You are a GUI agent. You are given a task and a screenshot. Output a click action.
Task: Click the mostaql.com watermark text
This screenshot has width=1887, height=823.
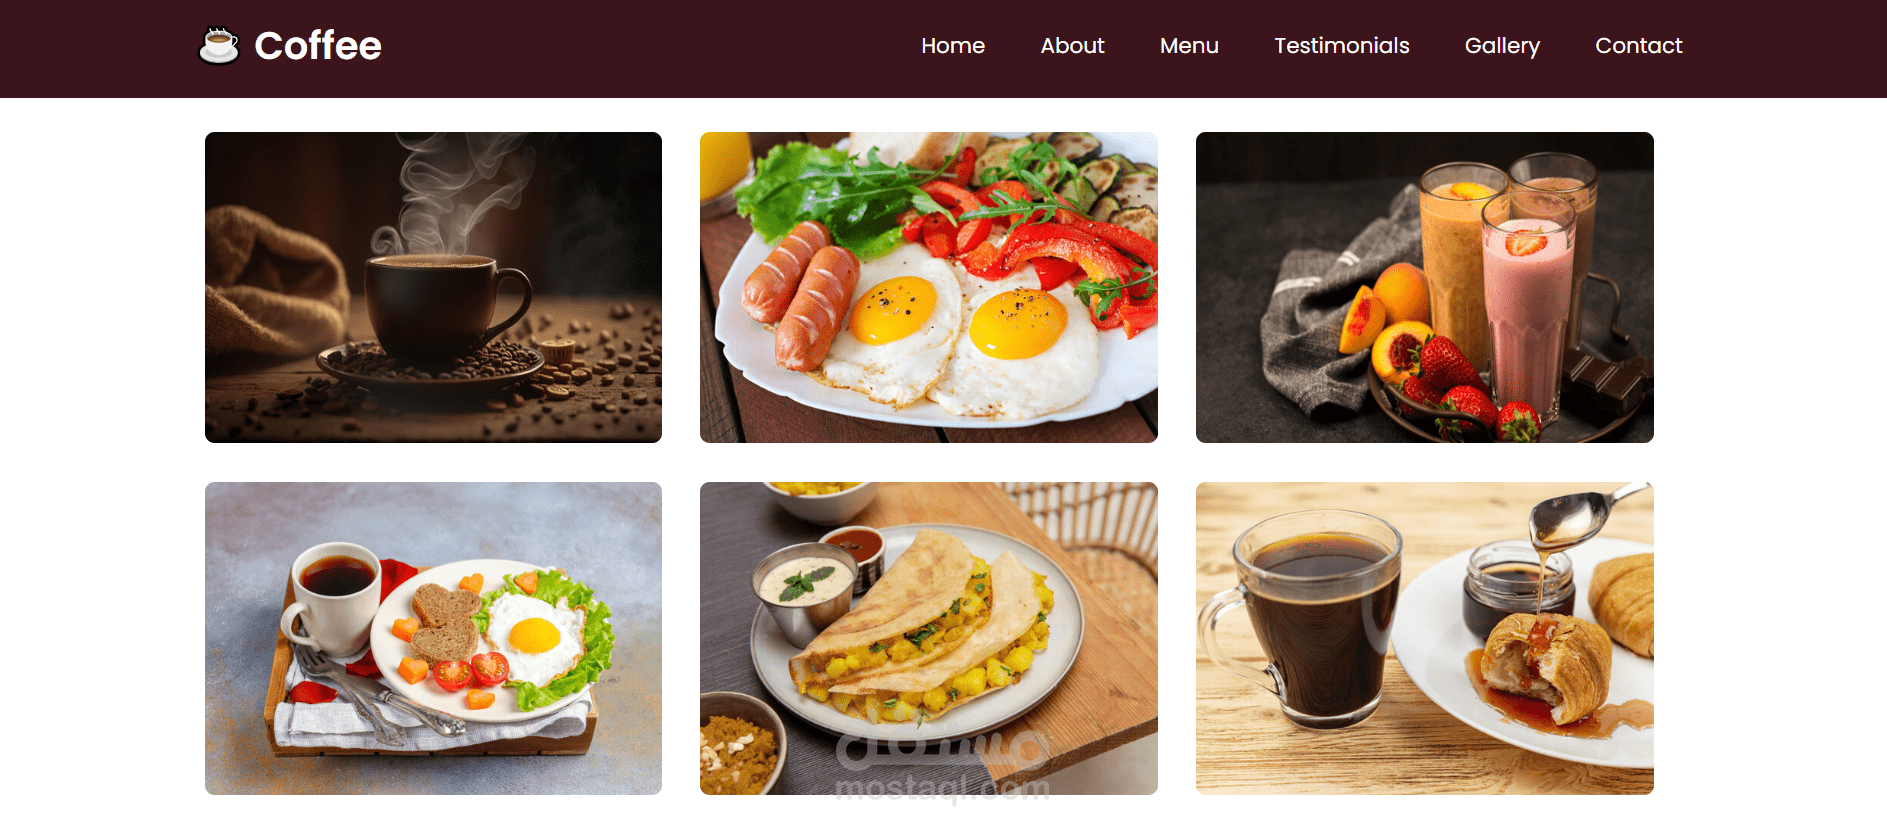click(x=942, y=789)
